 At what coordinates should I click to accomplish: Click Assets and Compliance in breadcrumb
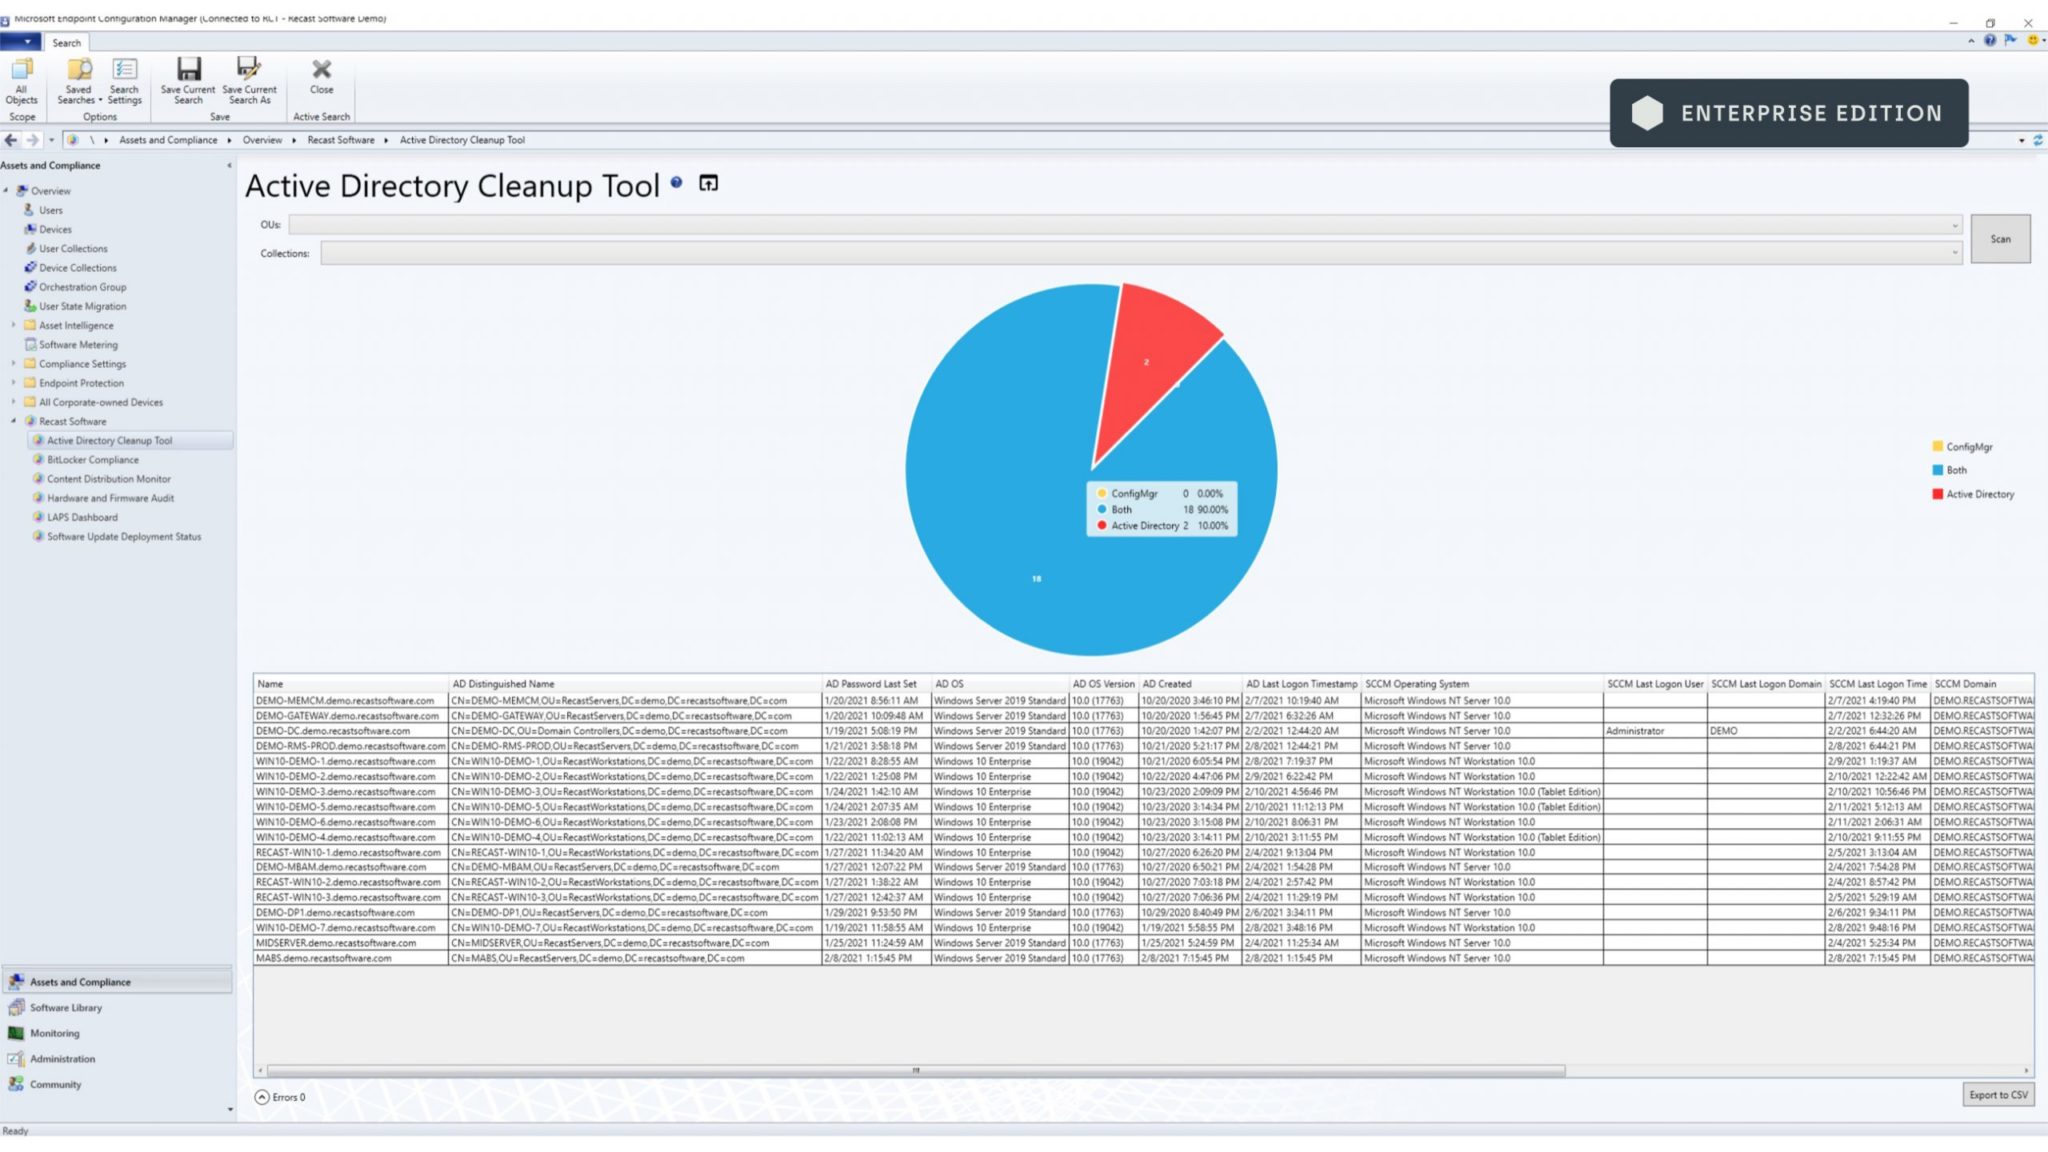[x=168, y=140]
